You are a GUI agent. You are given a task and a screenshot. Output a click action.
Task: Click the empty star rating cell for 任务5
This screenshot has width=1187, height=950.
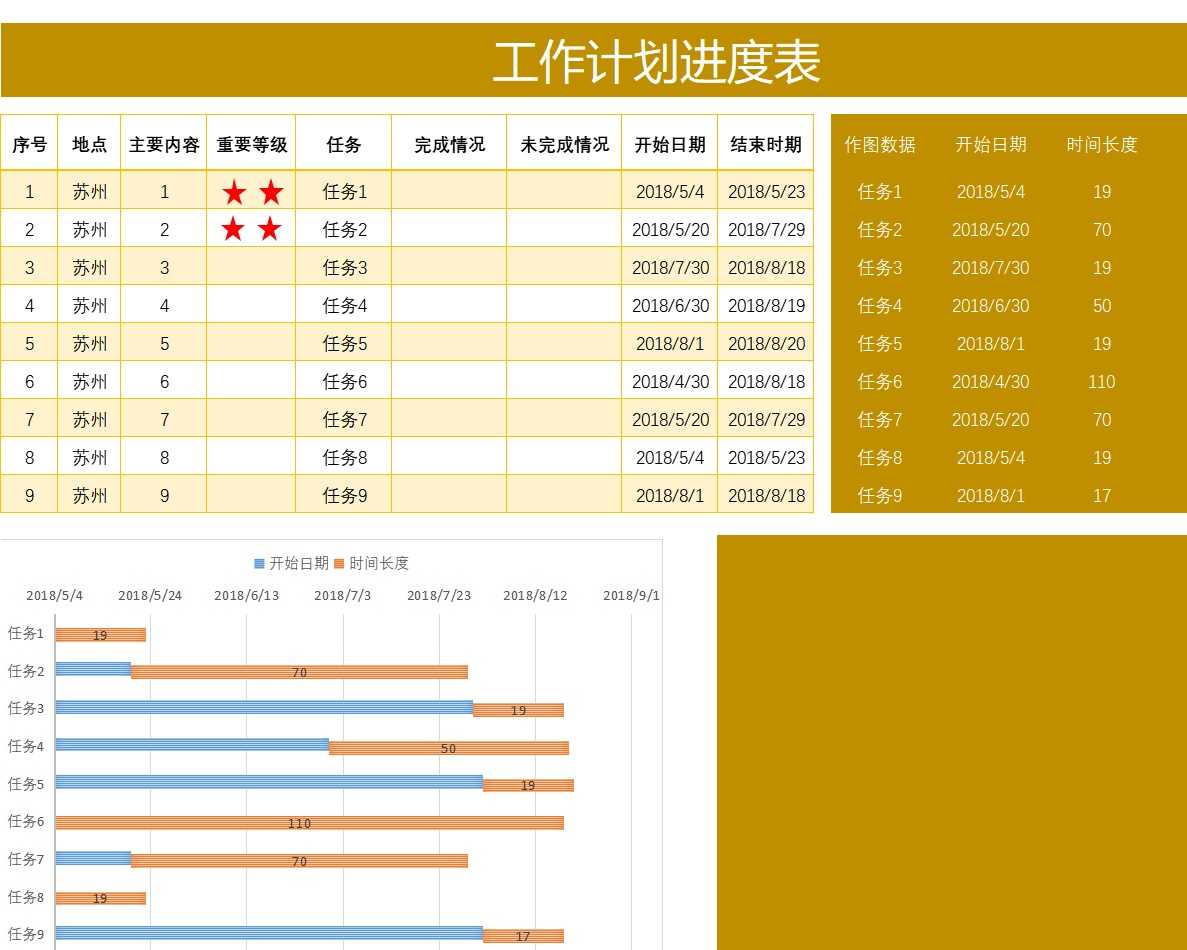click(251, 343)
